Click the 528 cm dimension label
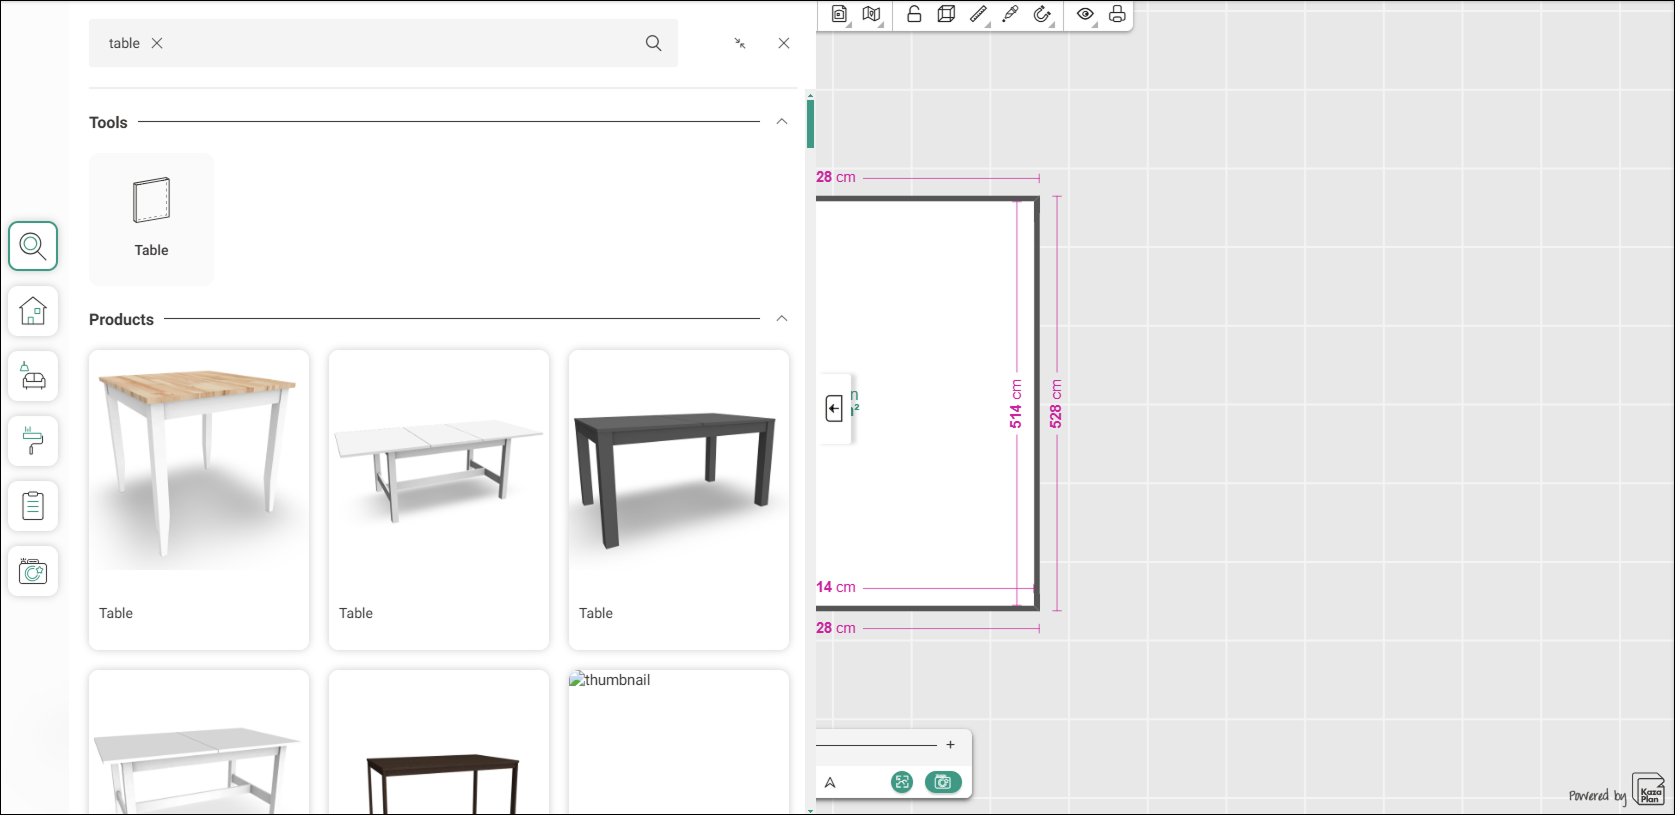This screenshot has height=815, width=1675. tap(1056, 404)
